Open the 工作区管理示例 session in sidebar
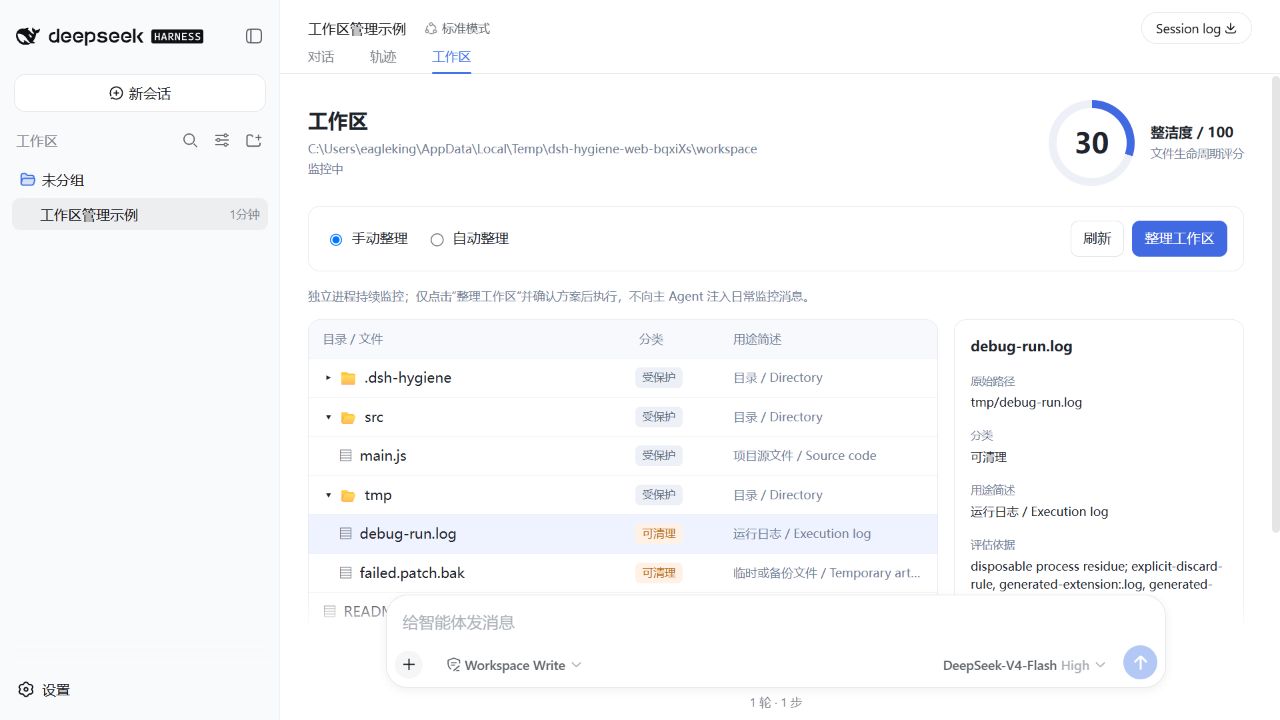The height and width of the screenshot is (720, 1280). pyautogui.click(x=140, y=215)
